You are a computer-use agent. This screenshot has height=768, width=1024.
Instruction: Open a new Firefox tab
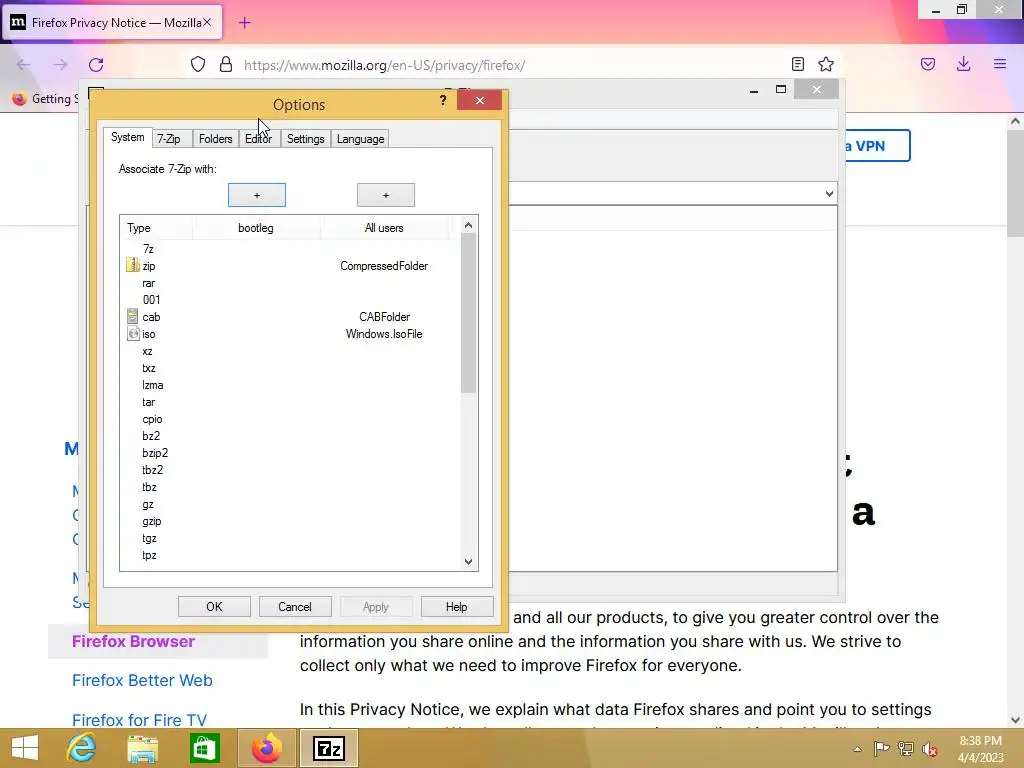(244, 23)
